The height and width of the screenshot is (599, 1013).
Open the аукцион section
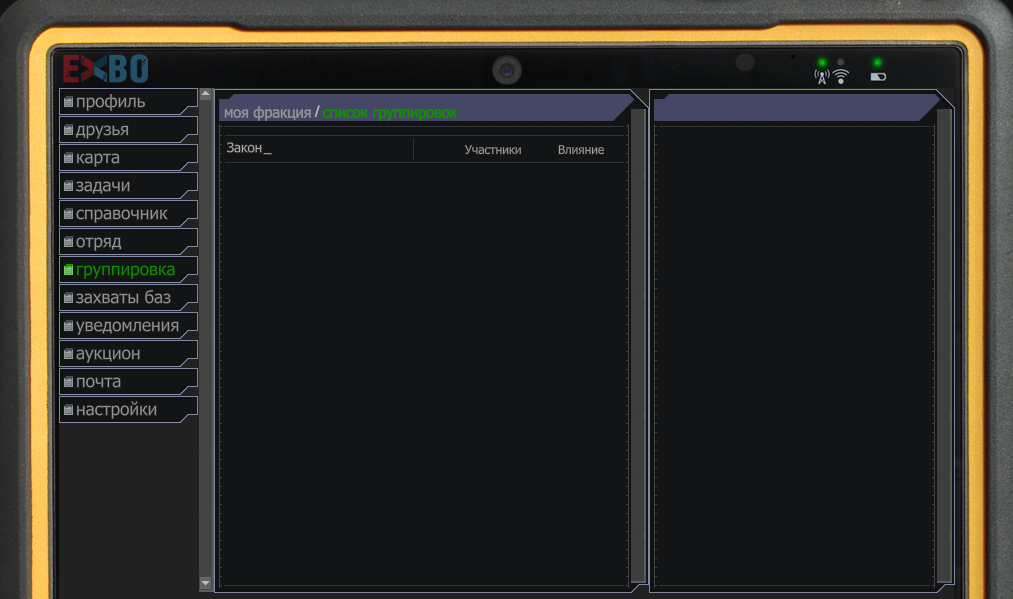pyautogui.click(x=128, y=354)
